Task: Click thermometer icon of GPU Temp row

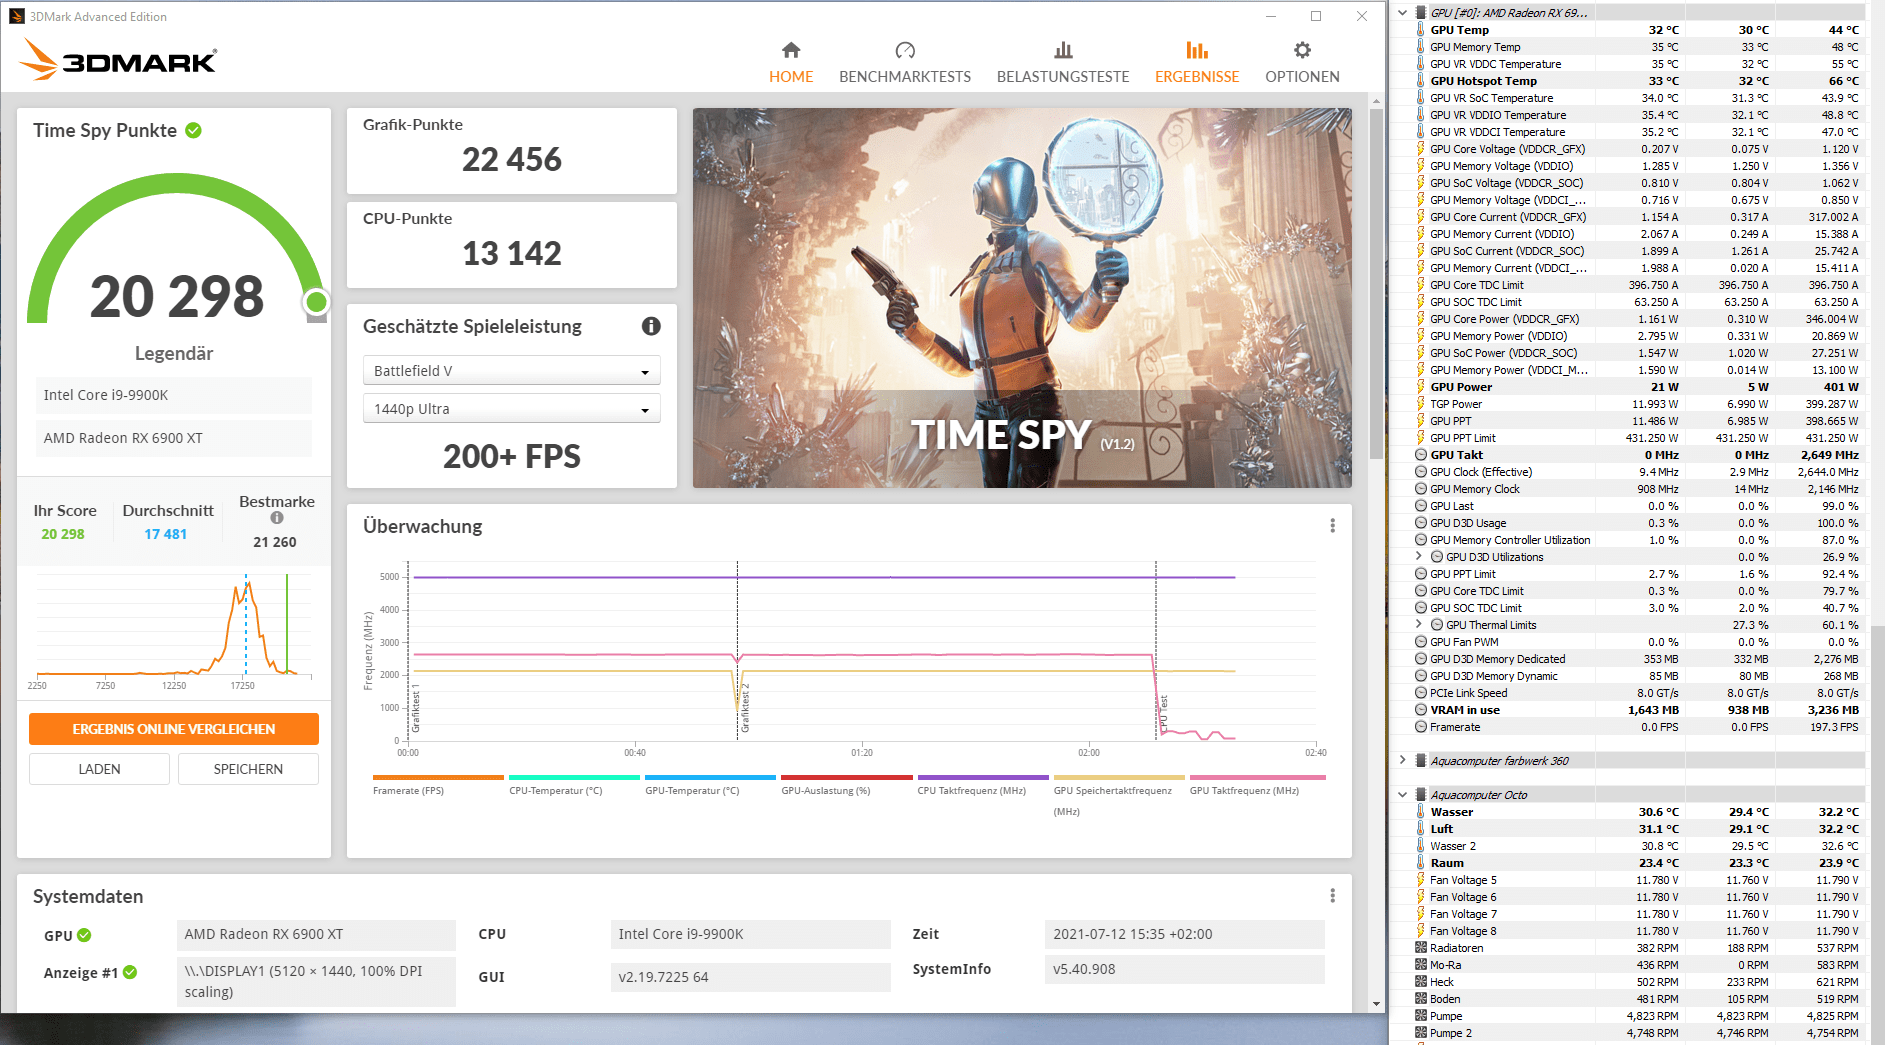Action: pyautogui.click(x=1421, y=30)
